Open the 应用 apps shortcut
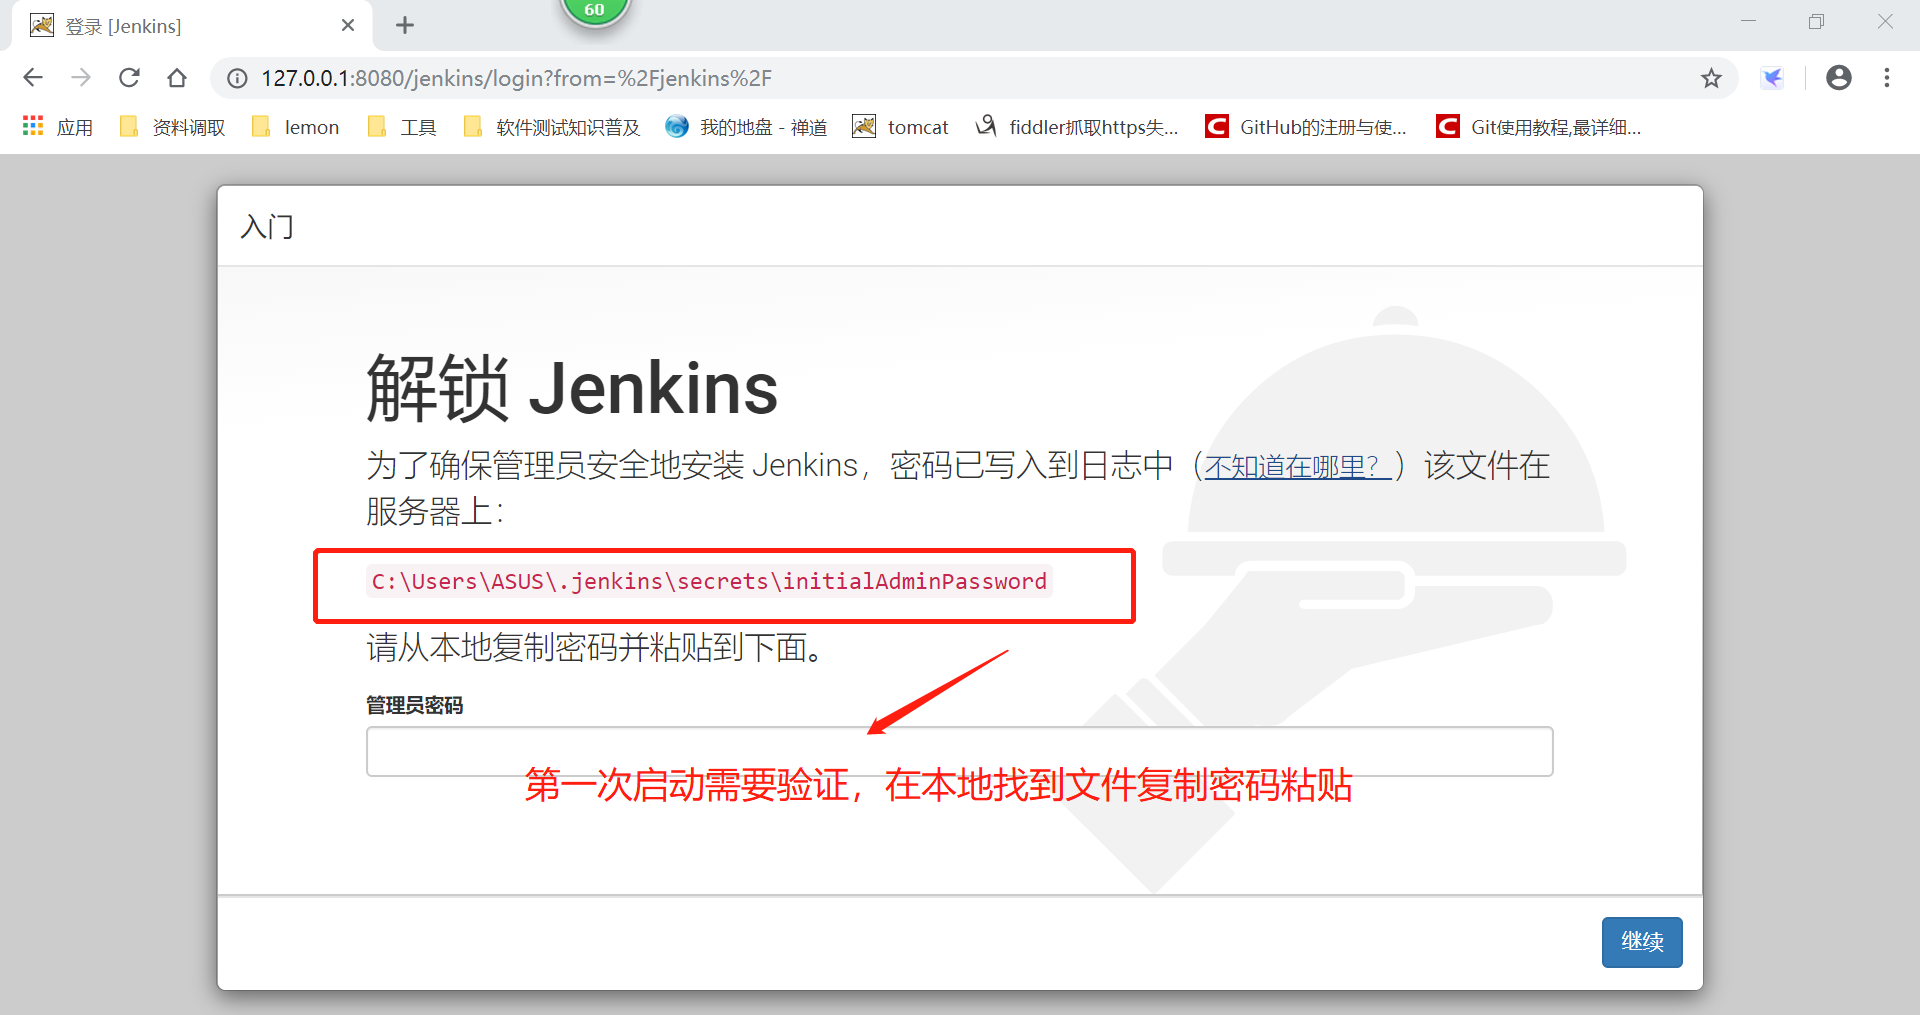 [x=57, y=126]
